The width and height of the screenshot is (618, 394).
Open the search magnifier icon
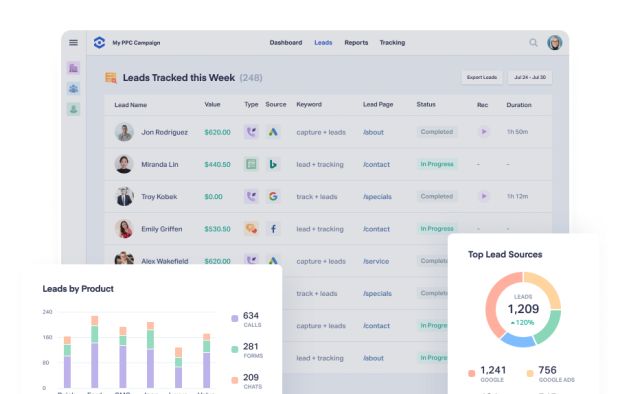coord(533,43)
